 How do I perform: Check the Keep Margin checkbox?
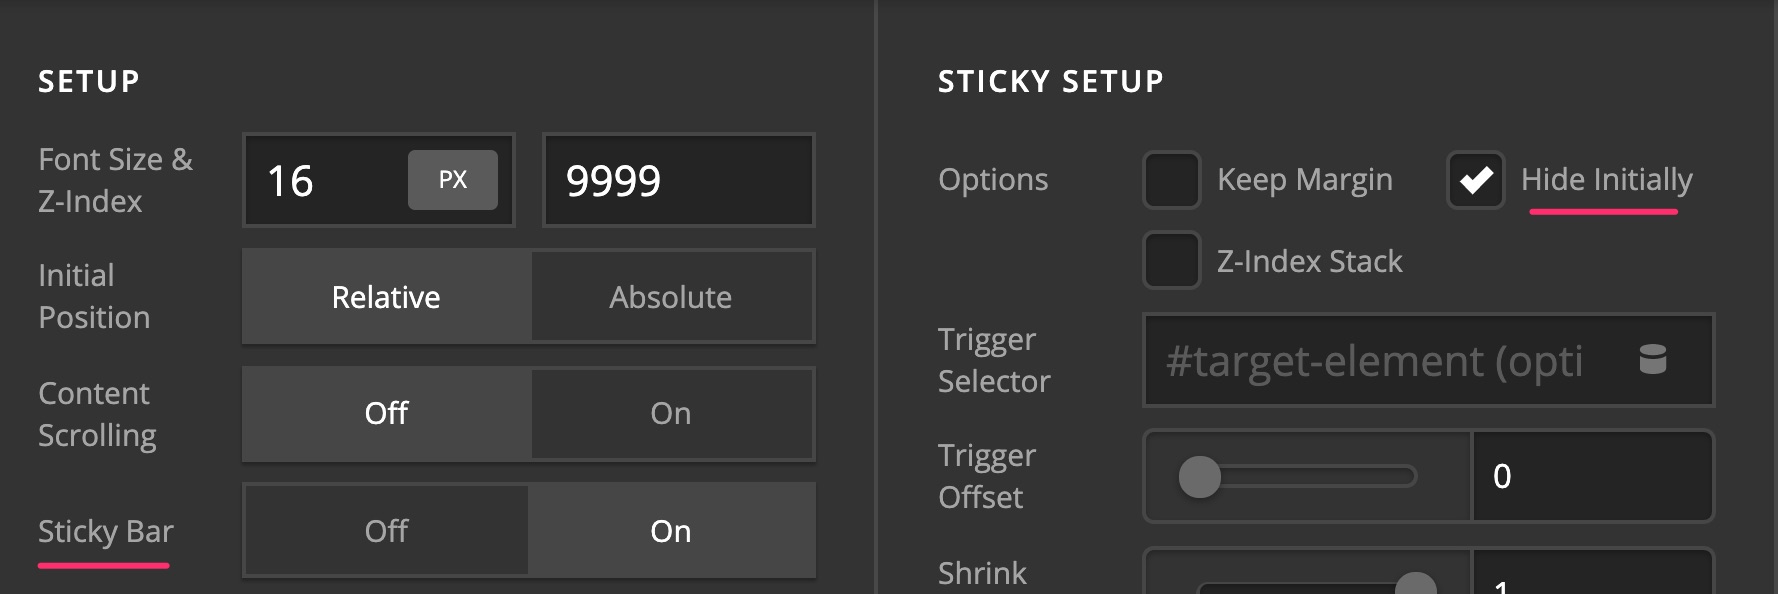click(1171, 180)
